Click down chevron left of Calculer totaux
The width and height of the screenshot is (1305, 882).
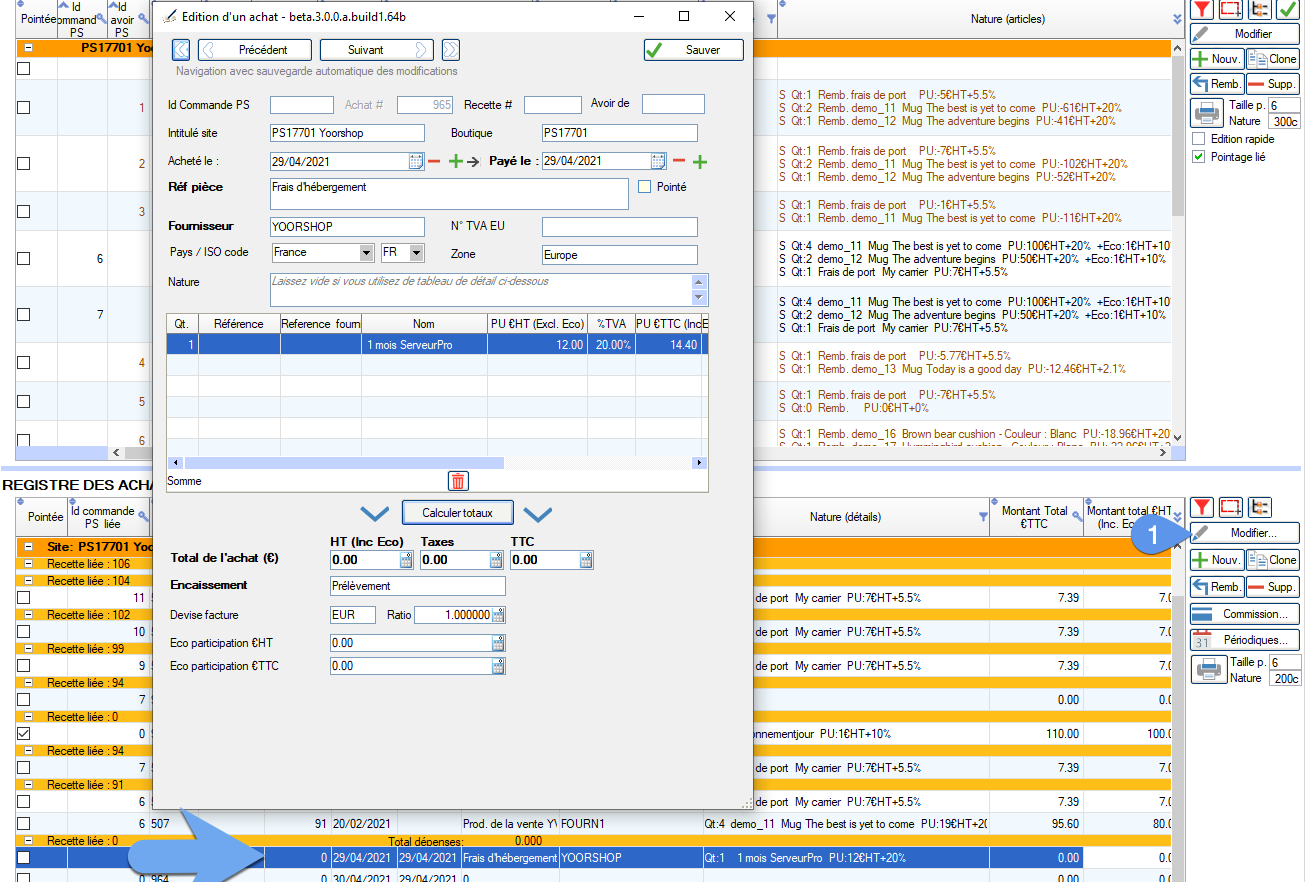pyautogui.click(x=374, y=514)
